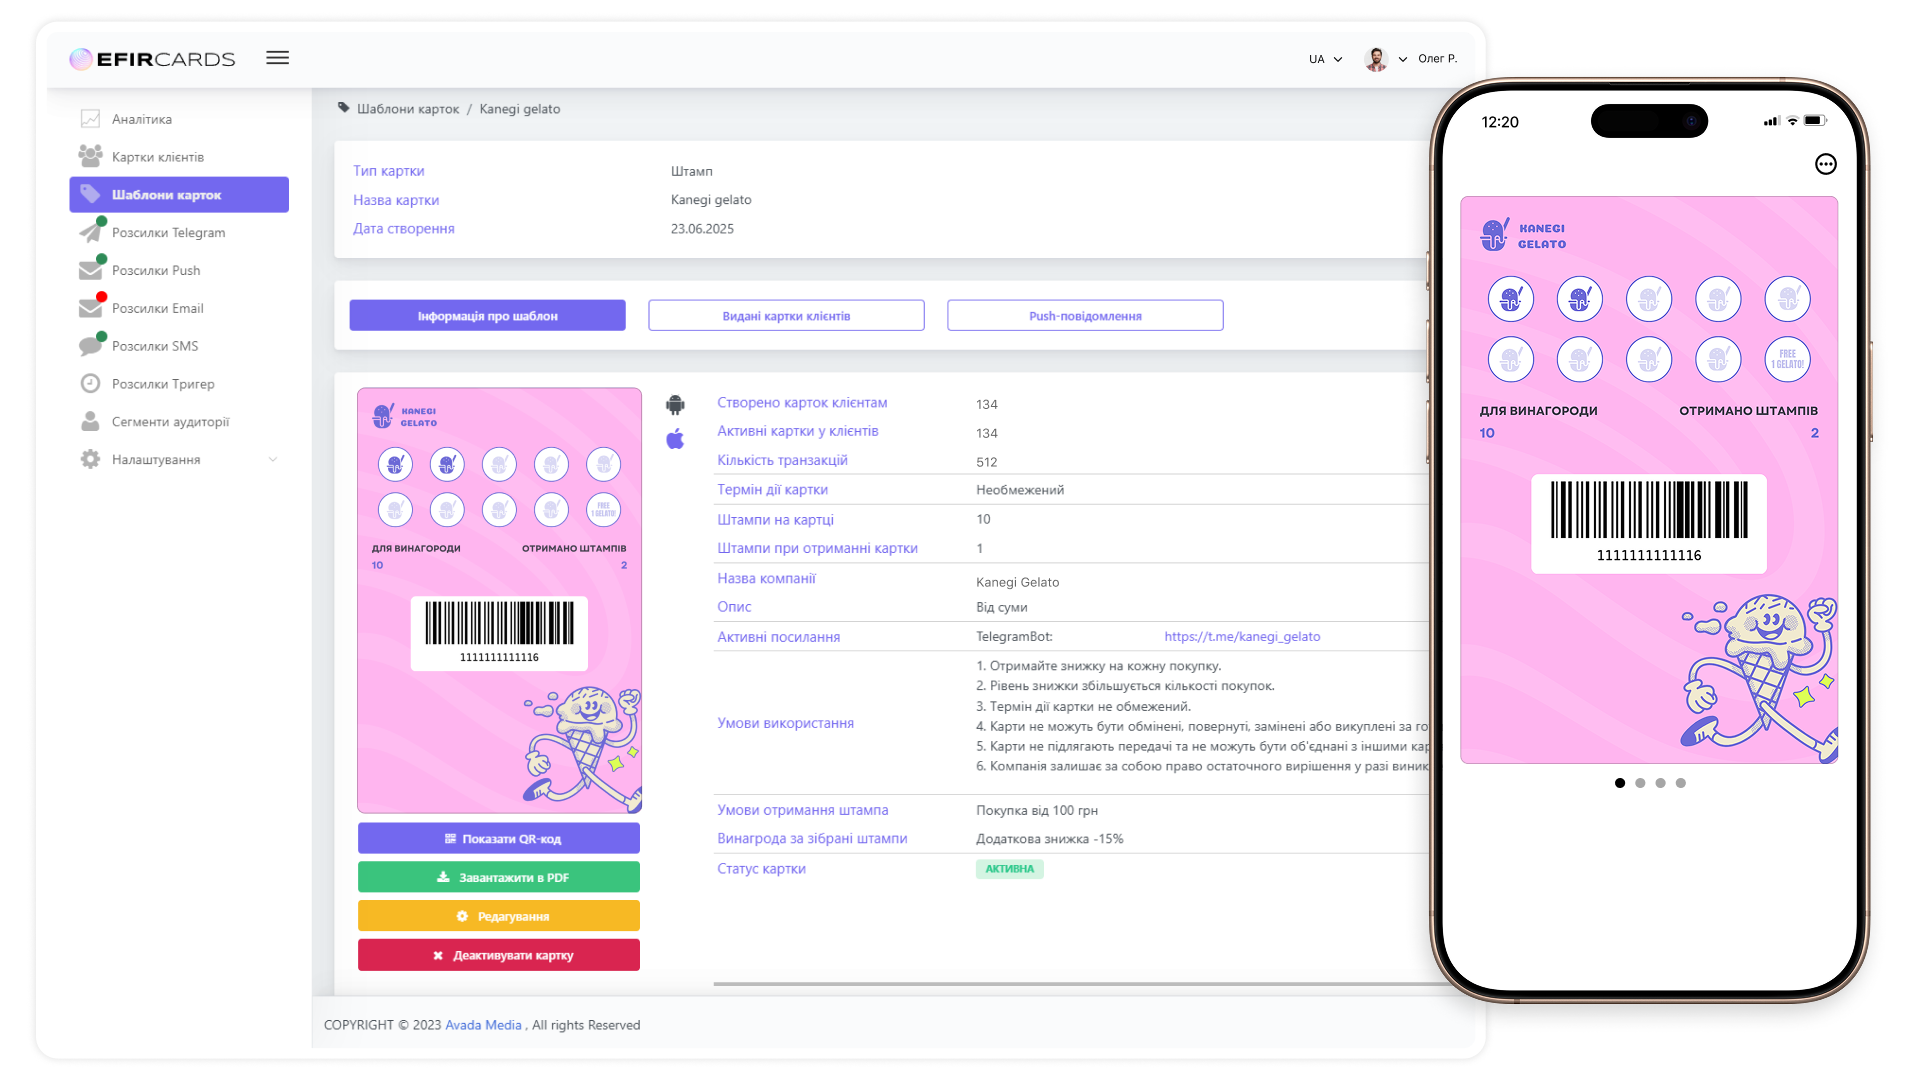Tap the third page indicator dot
Viewport: 1920px width, 1080px height.
coord(1660,783)
